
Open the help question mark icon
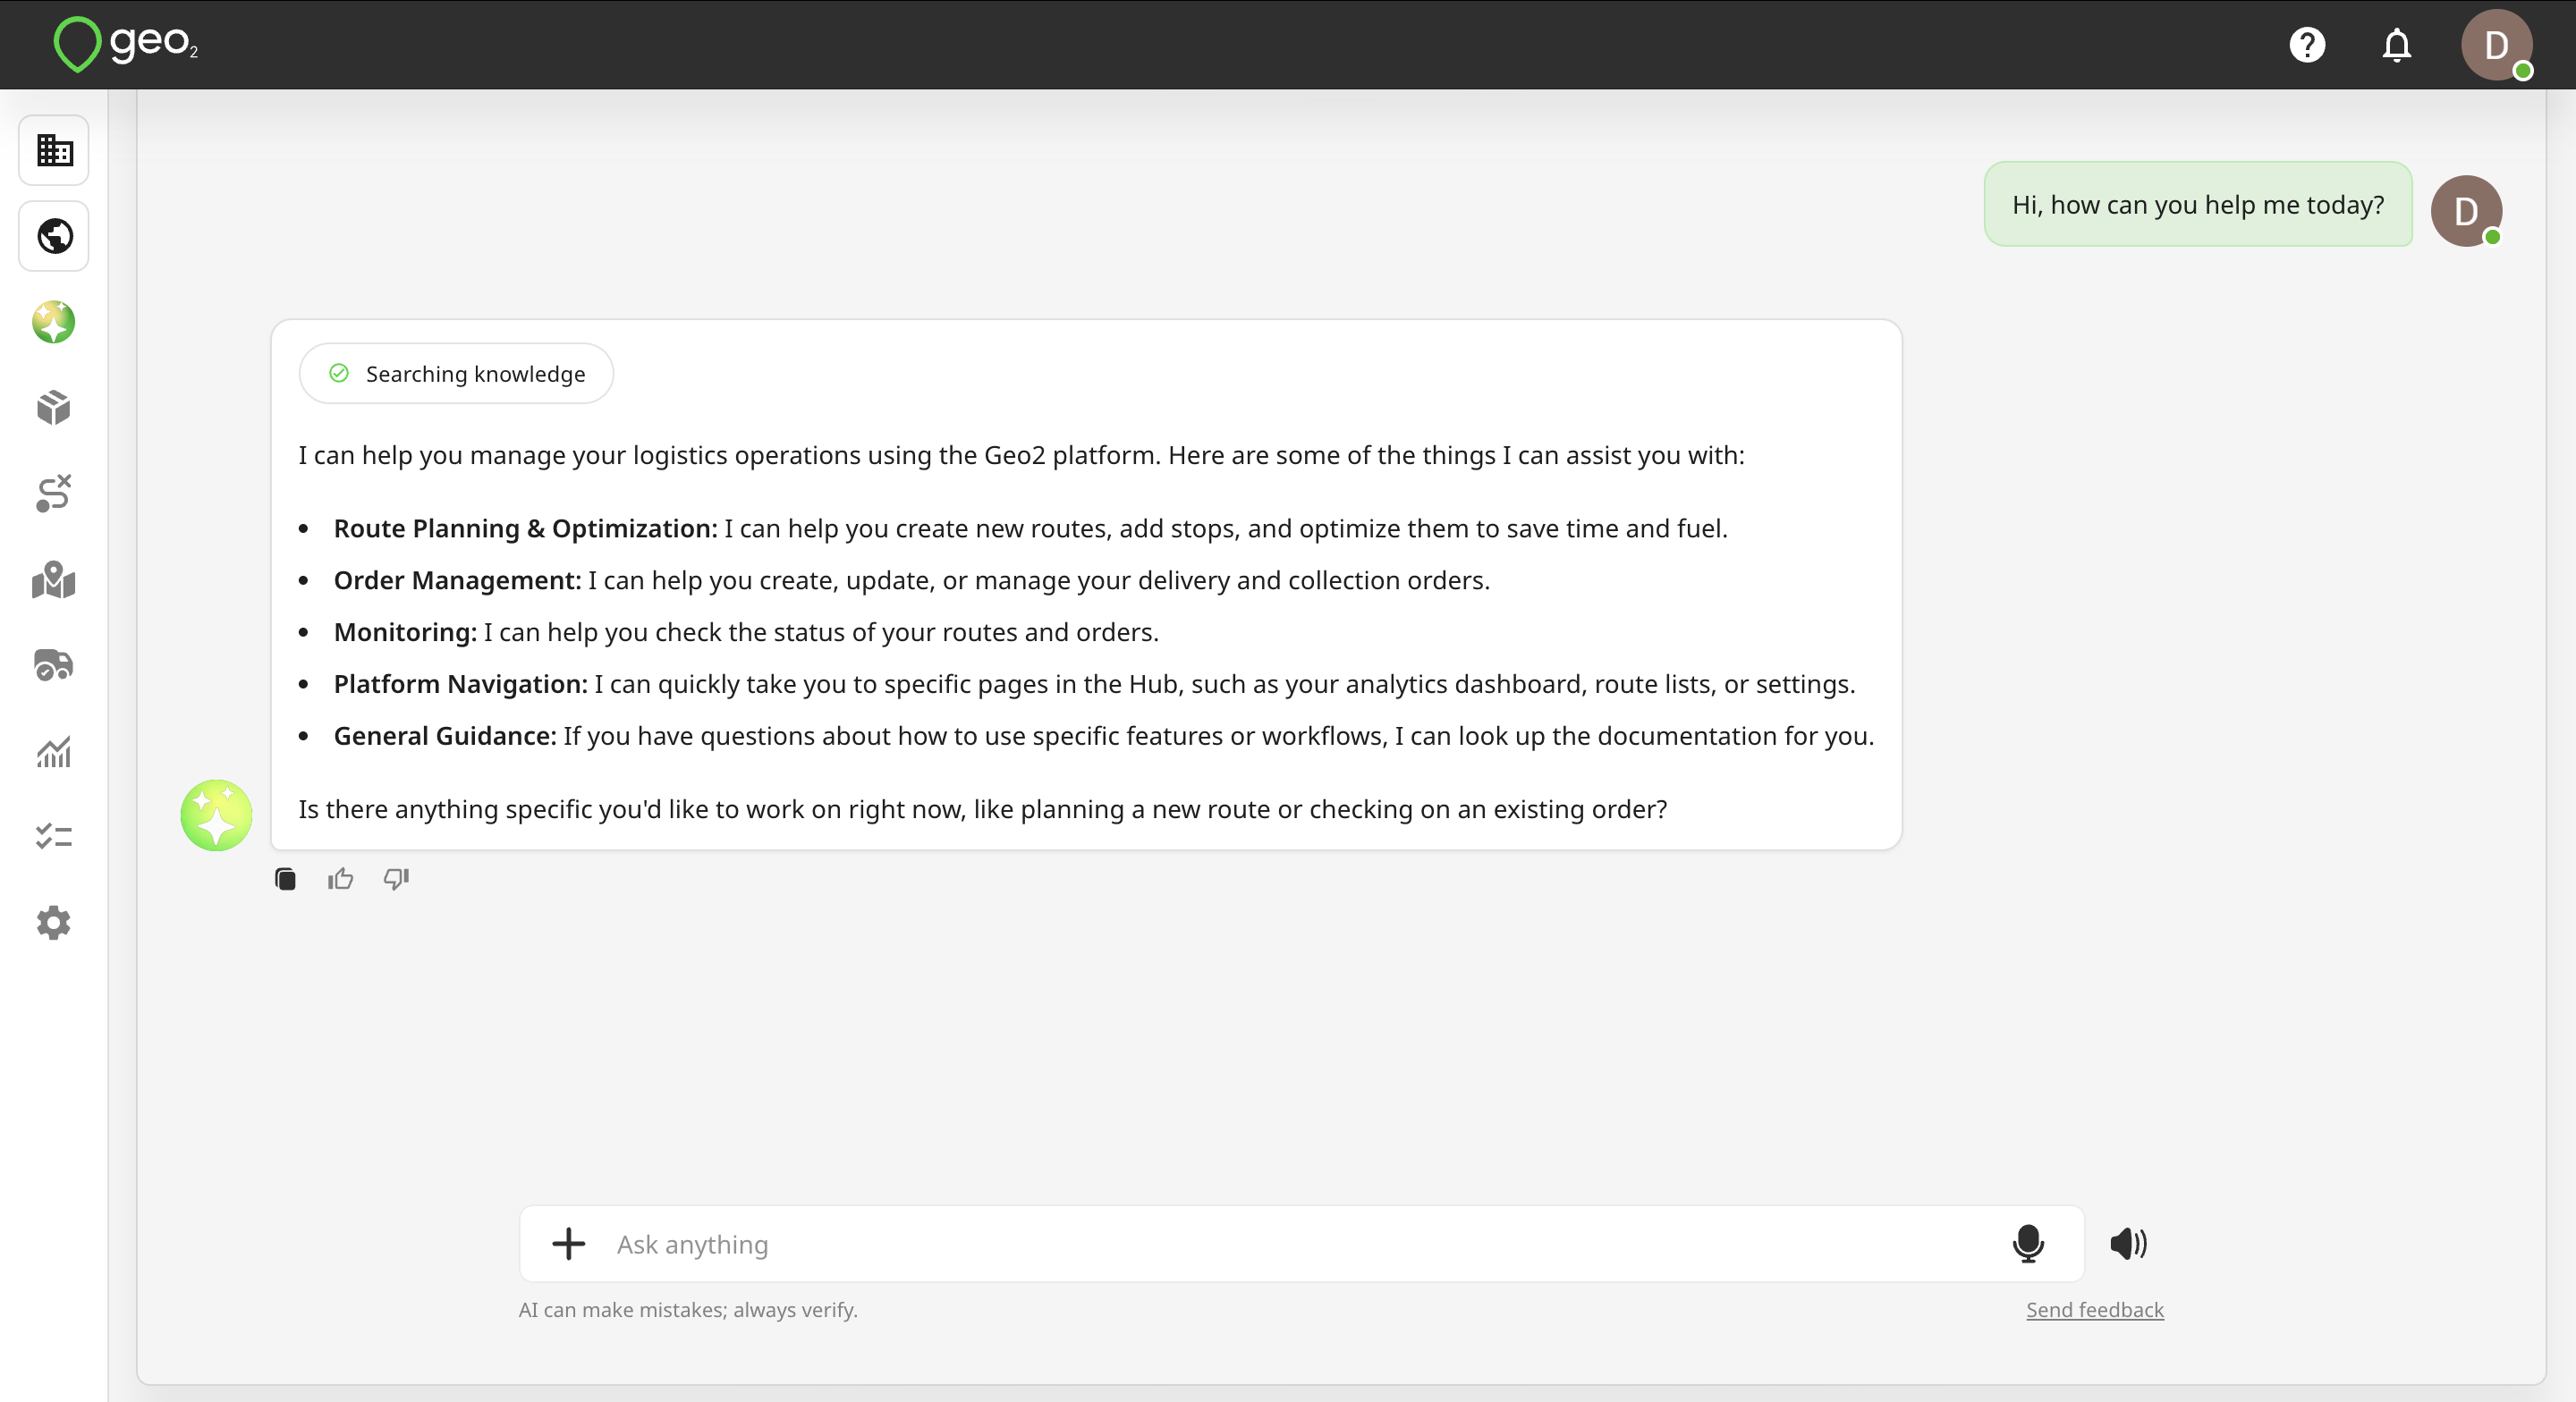2307,45
